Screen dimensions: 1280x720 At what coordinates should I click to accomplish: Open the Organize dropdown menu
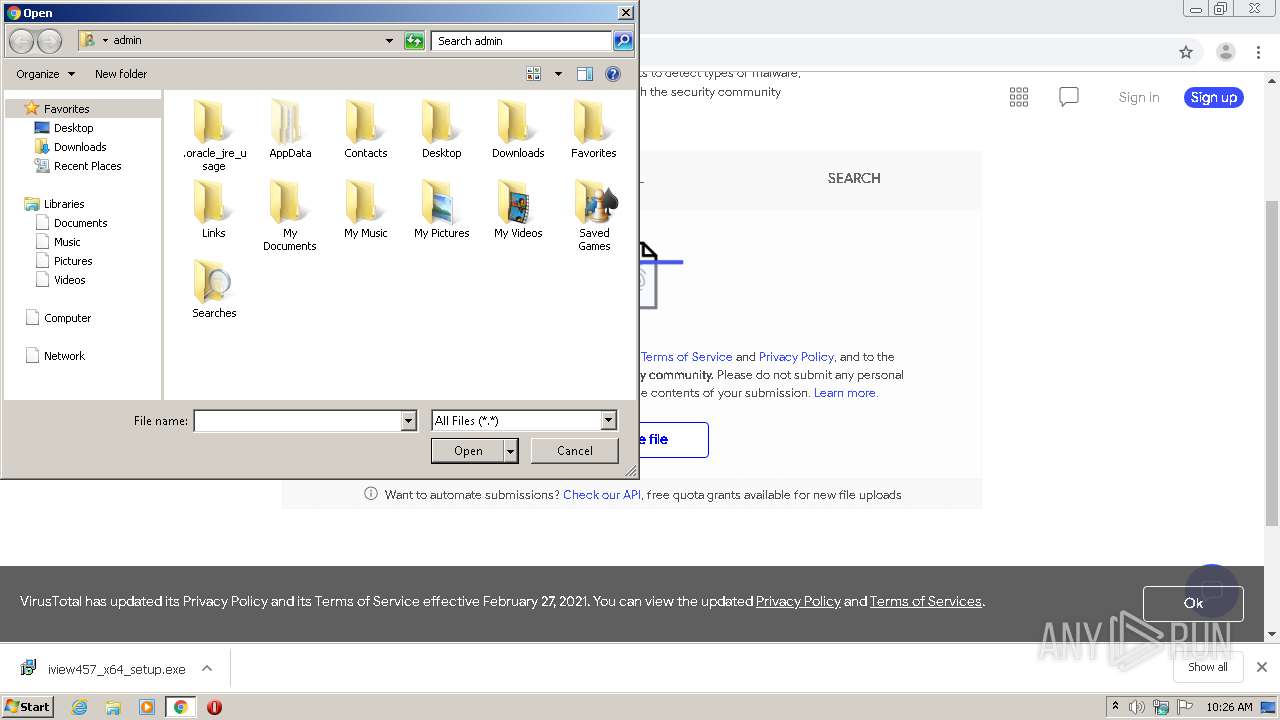pos(46,74)
